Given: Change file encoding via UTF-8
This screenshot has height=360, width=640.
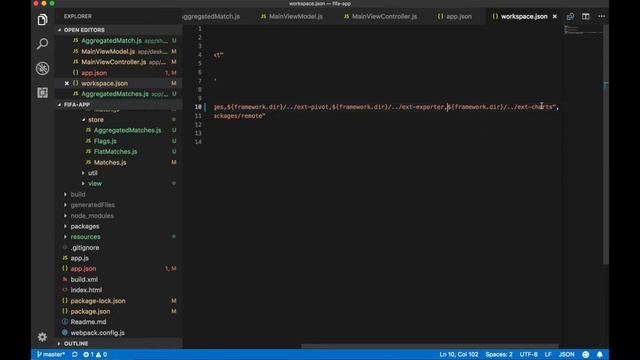Looking at the screenshot, I should point(528,354).
